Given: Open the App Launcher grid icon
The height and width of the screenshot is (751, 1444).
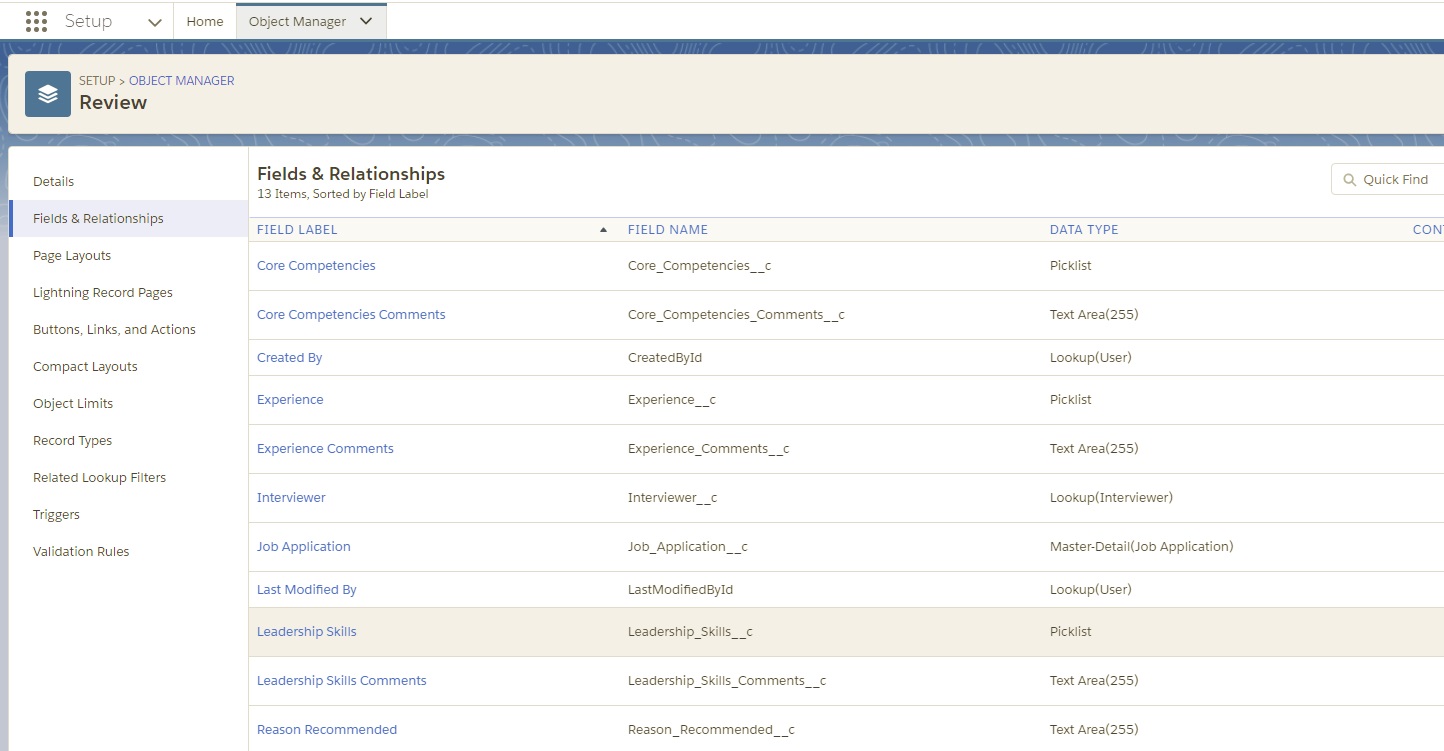Looking at the screenshot, I should pyautogui.click(x=36, y=21).
